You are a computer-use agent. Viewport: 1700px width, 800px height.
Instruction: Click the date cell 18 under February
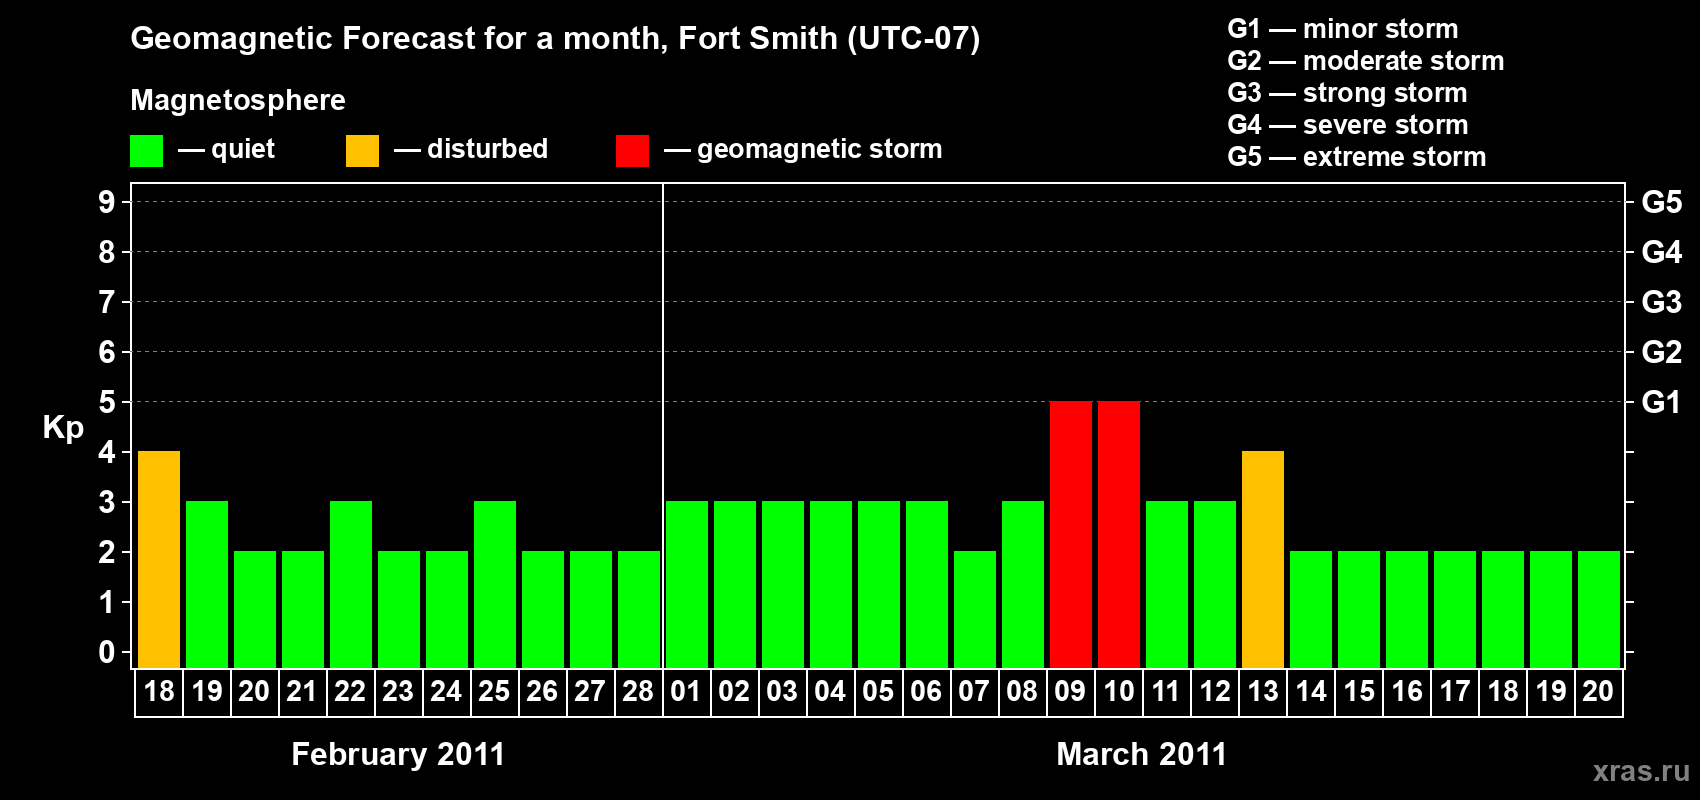click(159, 692)
